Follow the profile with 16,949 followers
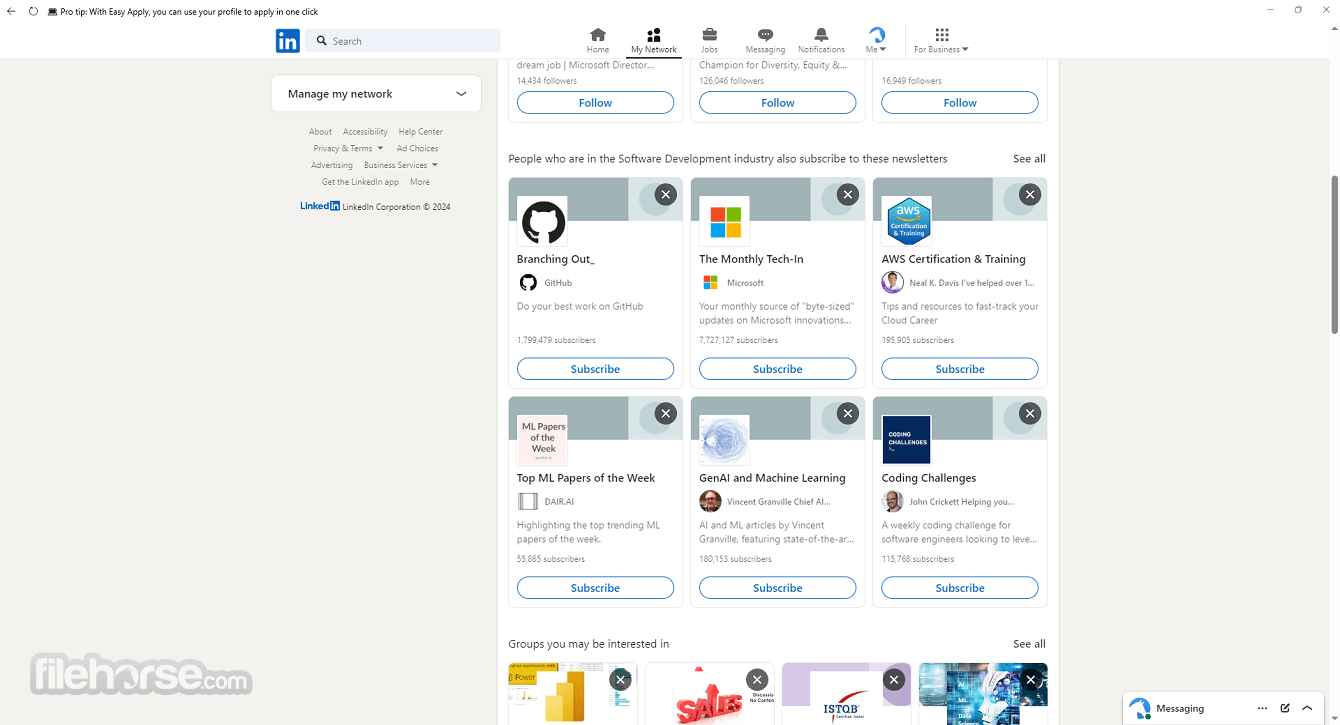The width and height of the screenshot is (1340, 725). pos(960,103)
